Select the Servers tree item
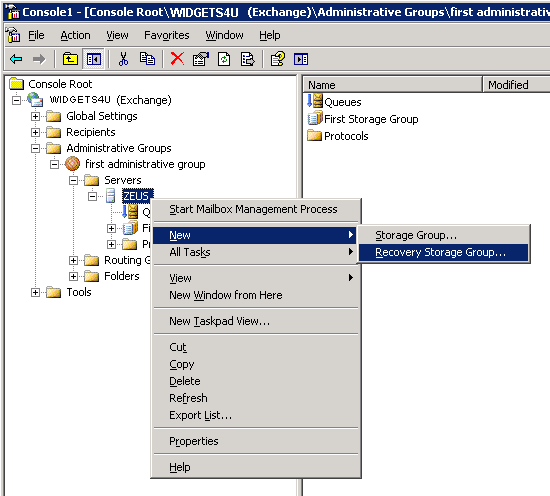This screenshot has width=550, height=496. pos(123,180)
